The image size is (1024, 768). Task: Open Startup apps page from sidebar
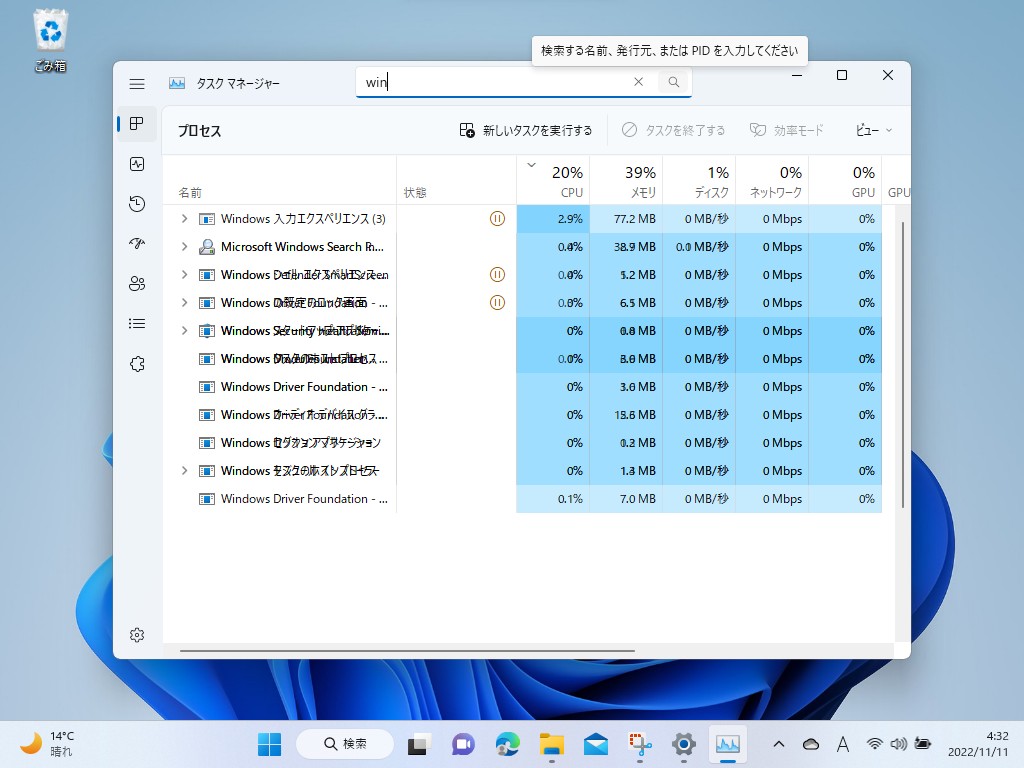[136, 244]
